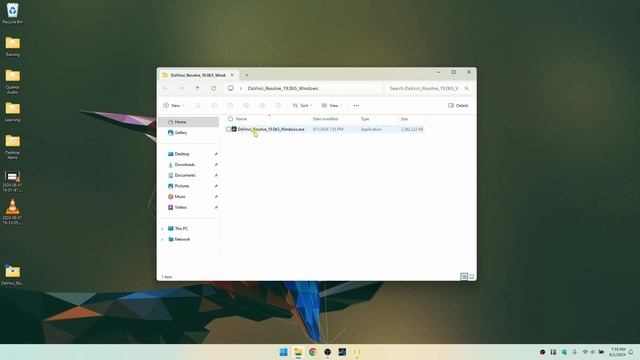Open Google Chrome from the taskbar
This screenshot has width=640, height=360.
click(x=313, y=352)
